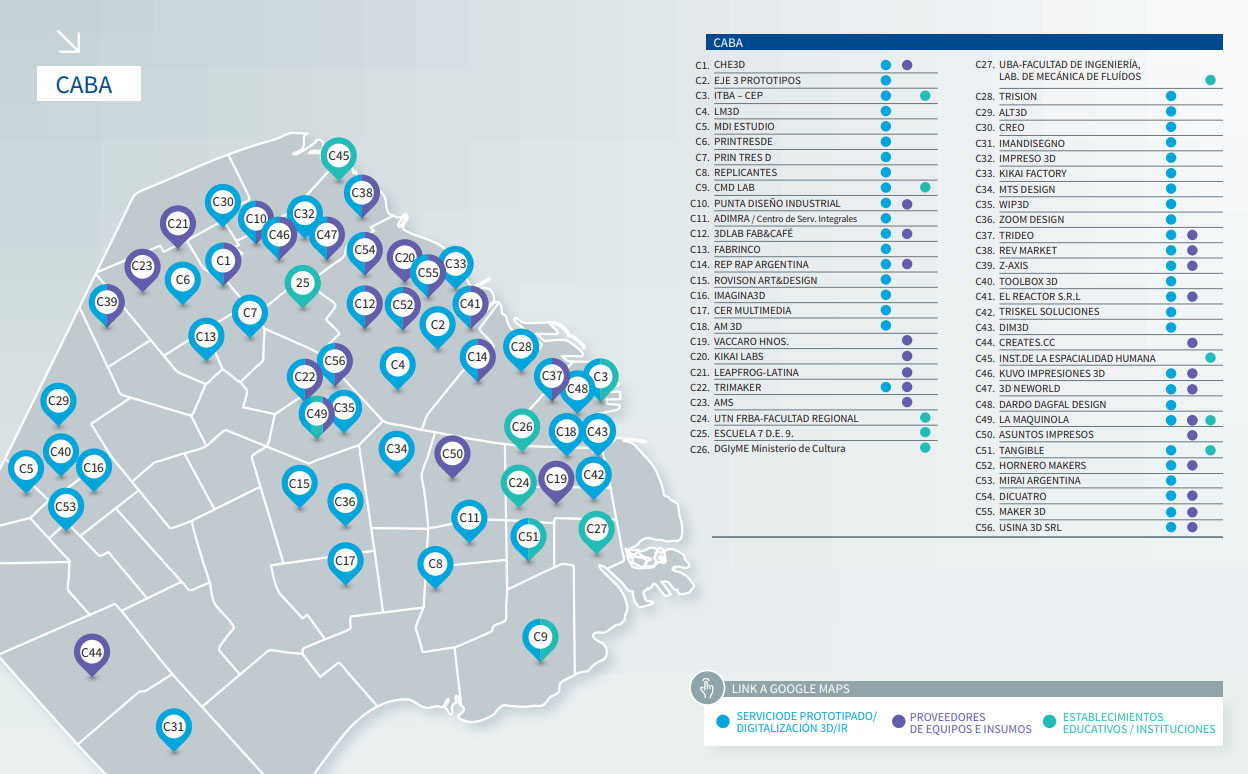Open the C30 map pin
This screenshot has height=774, width=1248.
click(223, 205)
